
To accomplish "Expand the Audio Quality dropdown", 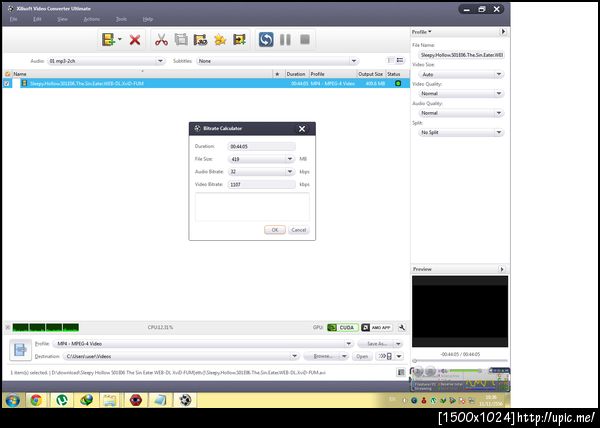I will click(x=499, y=113).
